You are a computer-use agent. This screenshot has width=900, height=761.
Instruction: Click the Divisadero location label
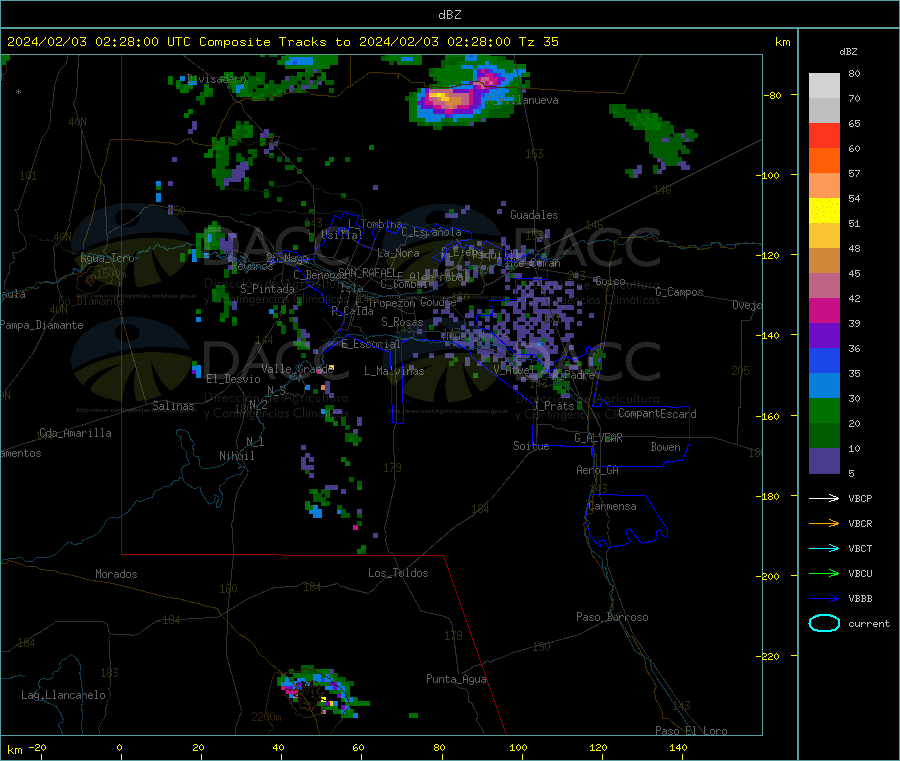tap(217, 79)
